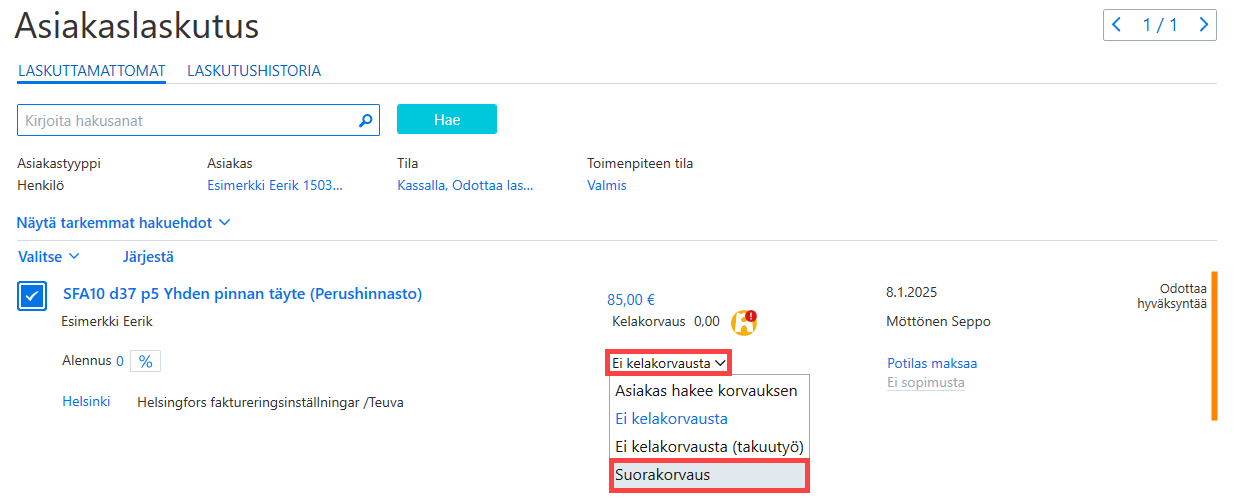Select Asiakas hakee korvauksen option

708,391
